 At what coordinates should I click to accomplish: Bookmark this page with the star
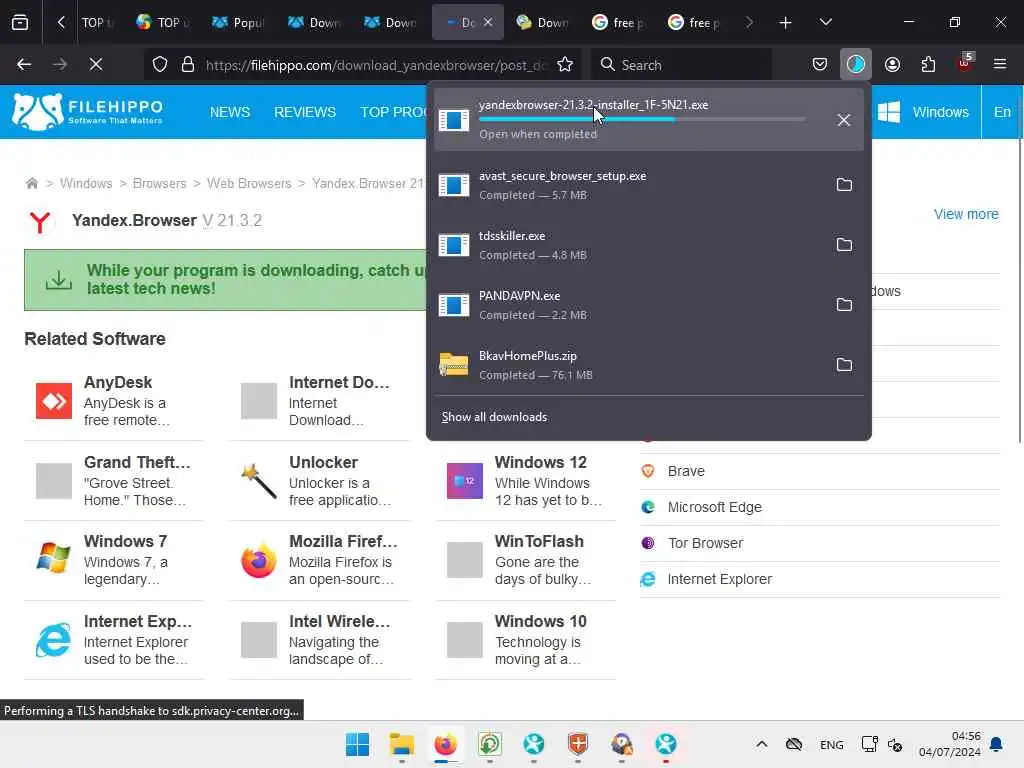[565, 64]
